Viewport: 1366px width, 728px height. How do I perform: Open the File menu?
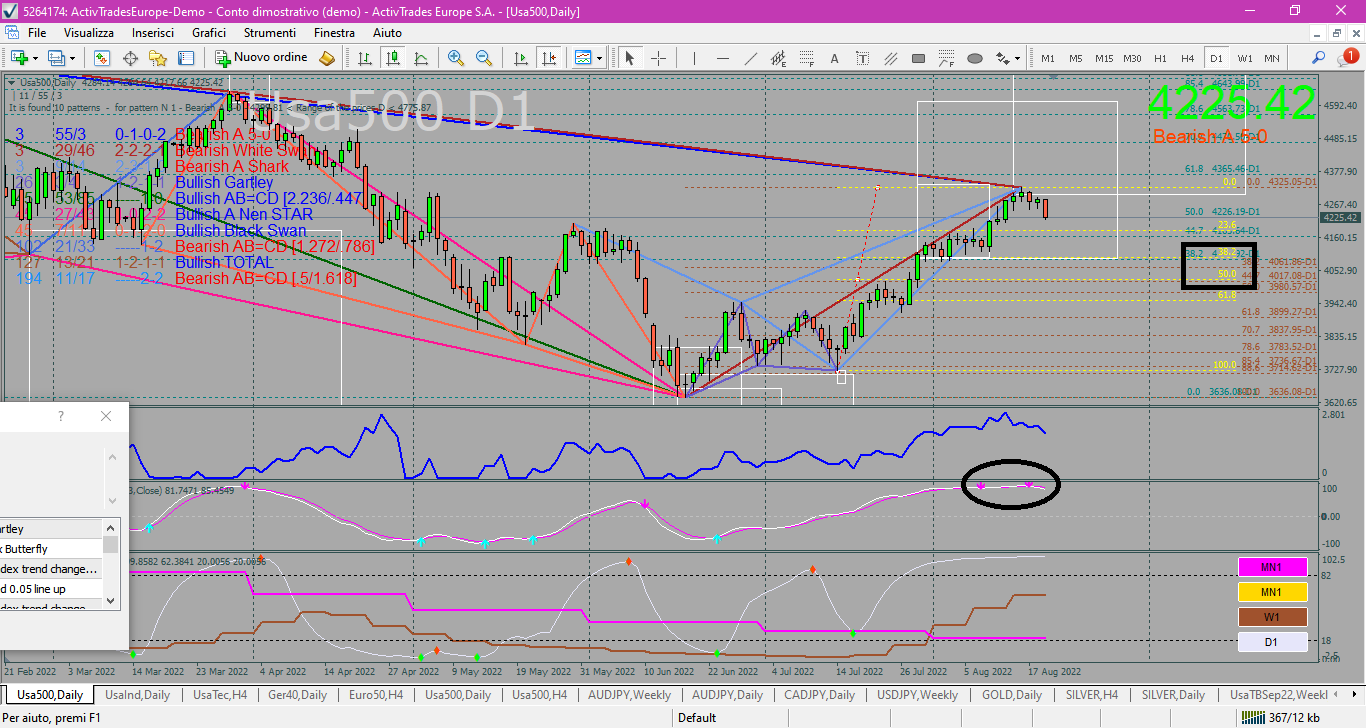tap(37, 33)
